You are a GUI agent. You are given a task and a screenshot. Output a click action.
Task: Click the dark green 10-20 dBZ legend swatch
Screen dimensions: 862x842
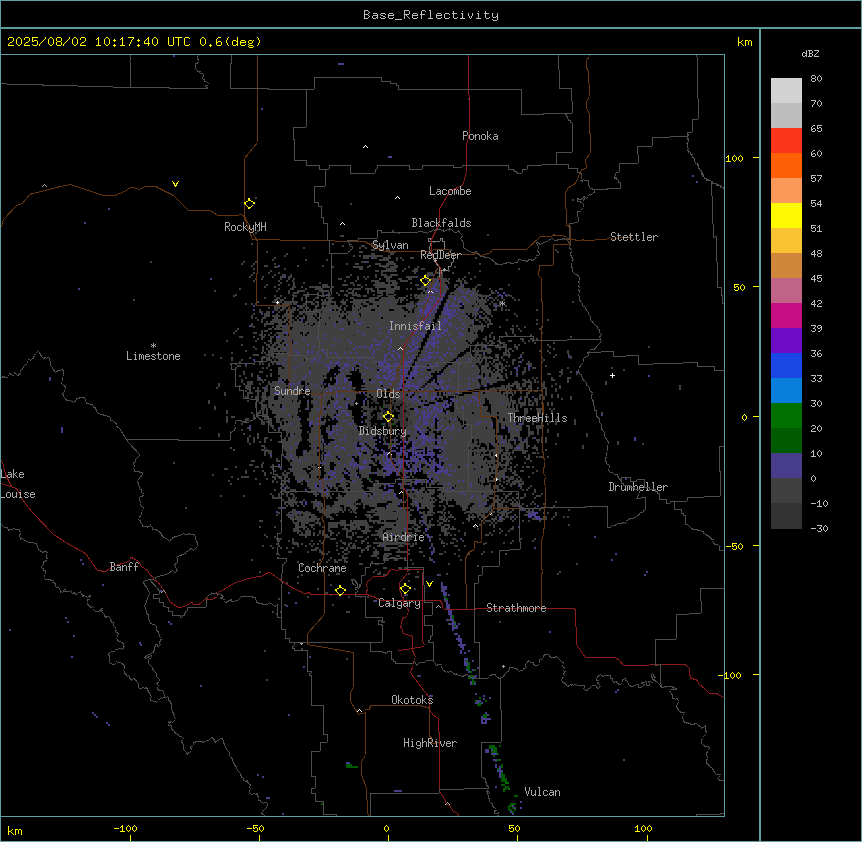pyautogui.click(x=786, y=440)
